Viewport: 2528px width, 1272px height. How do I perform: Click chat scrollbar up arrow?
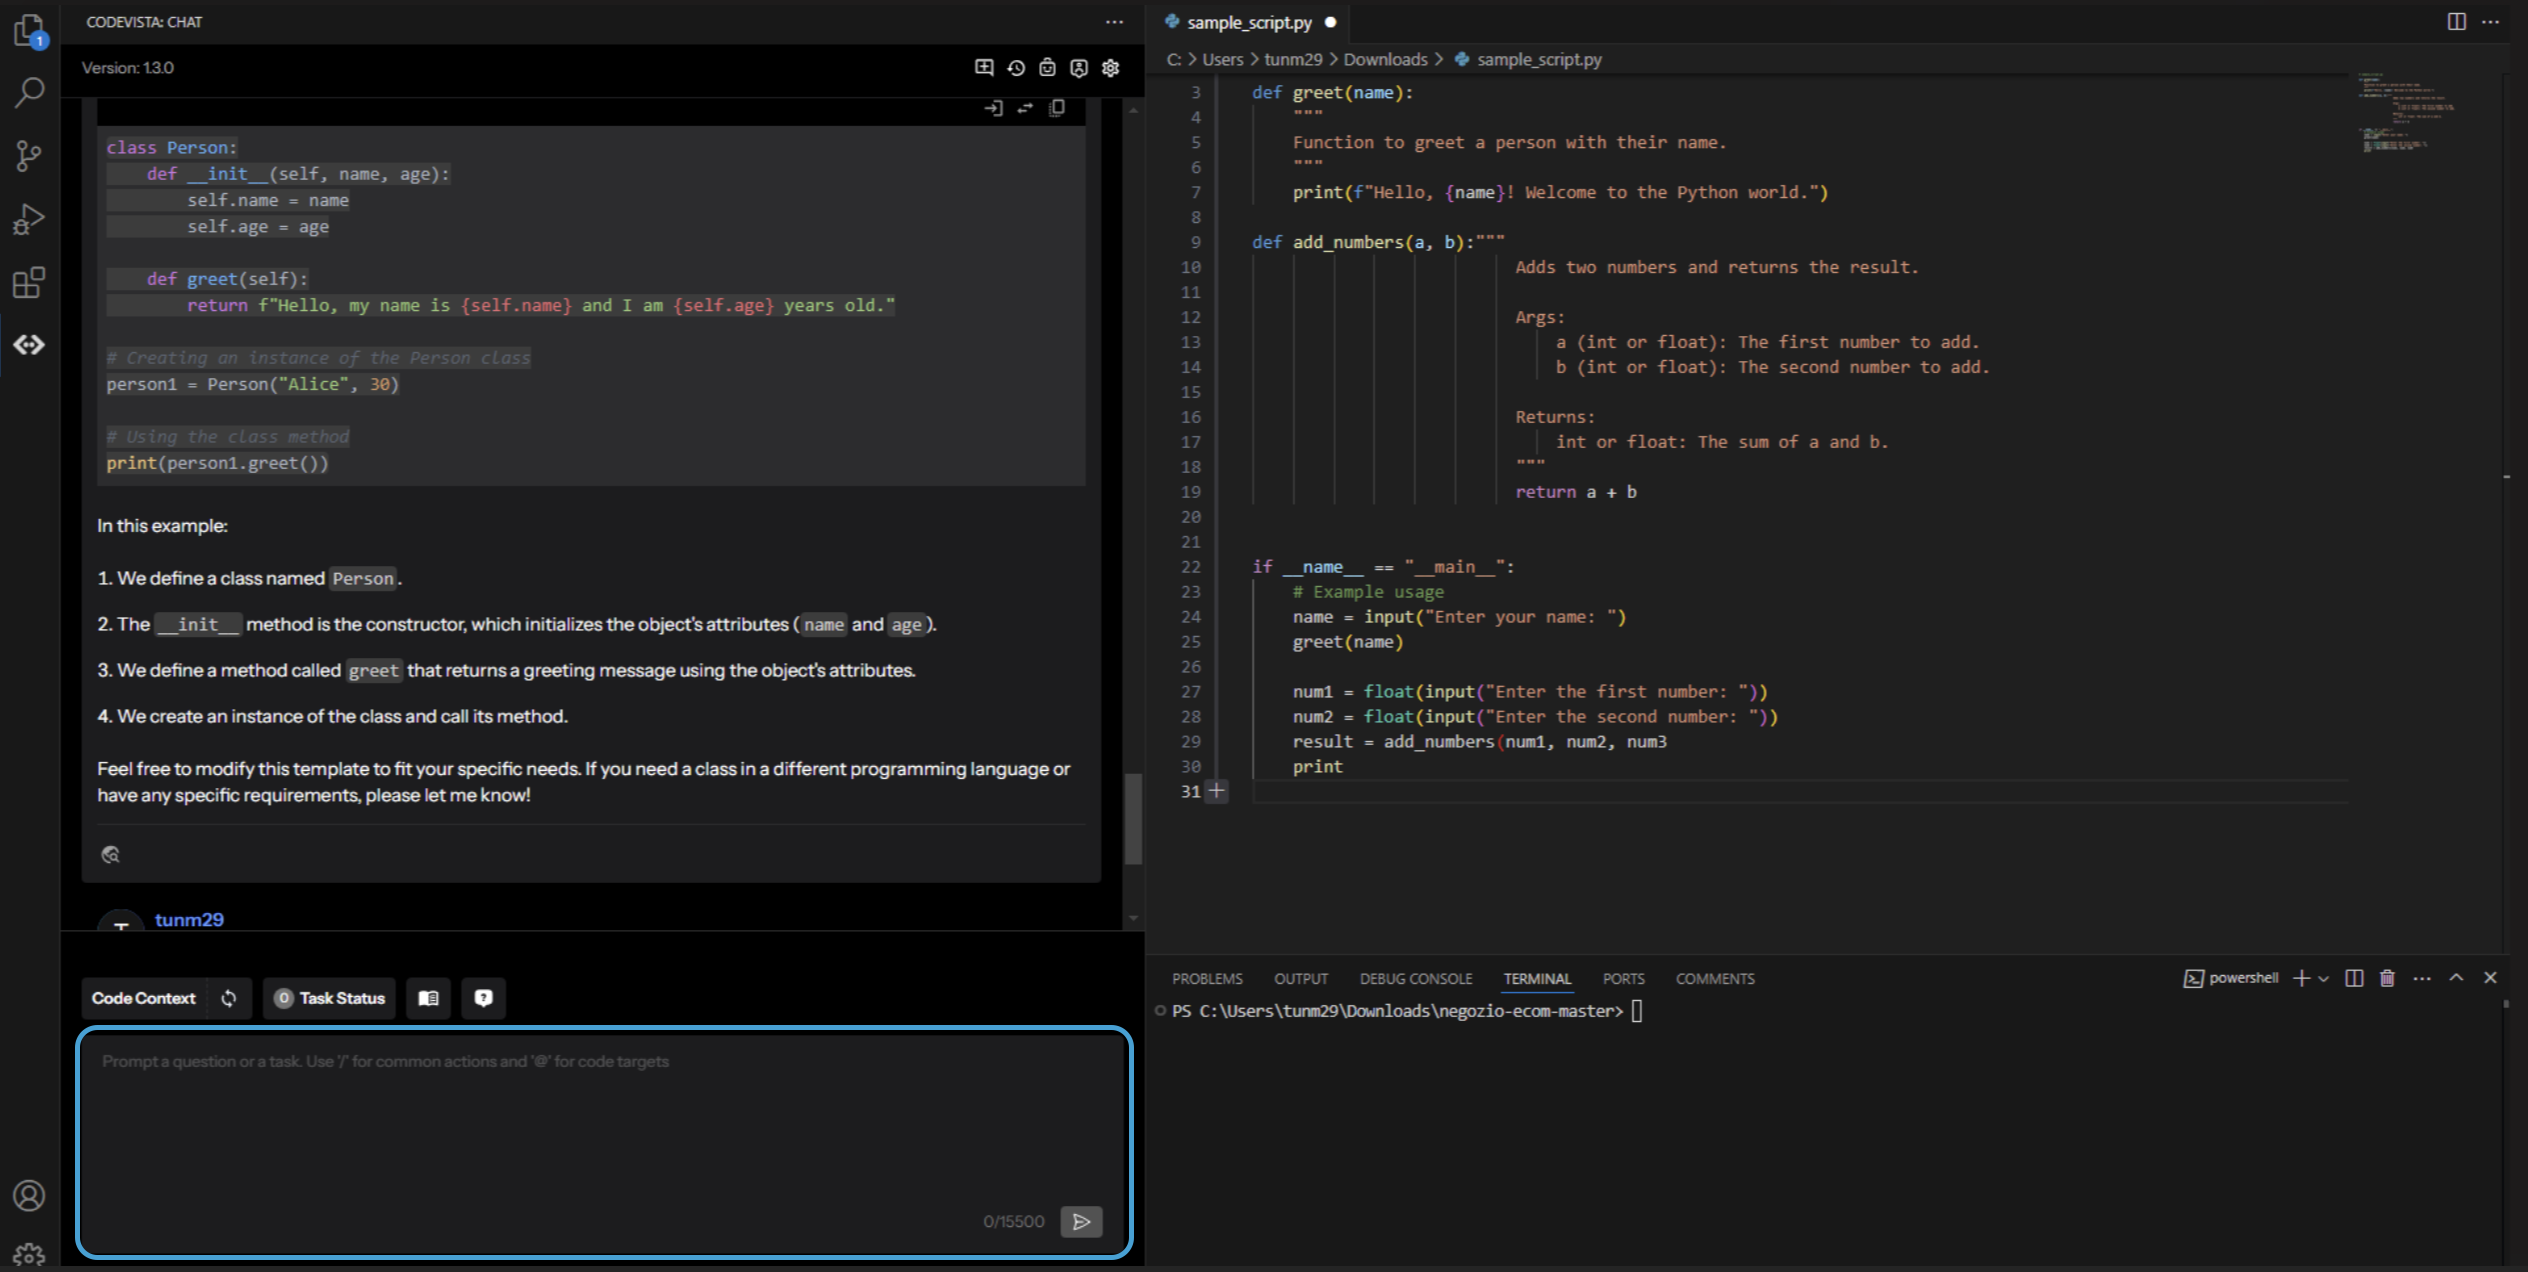point(1133,110)
